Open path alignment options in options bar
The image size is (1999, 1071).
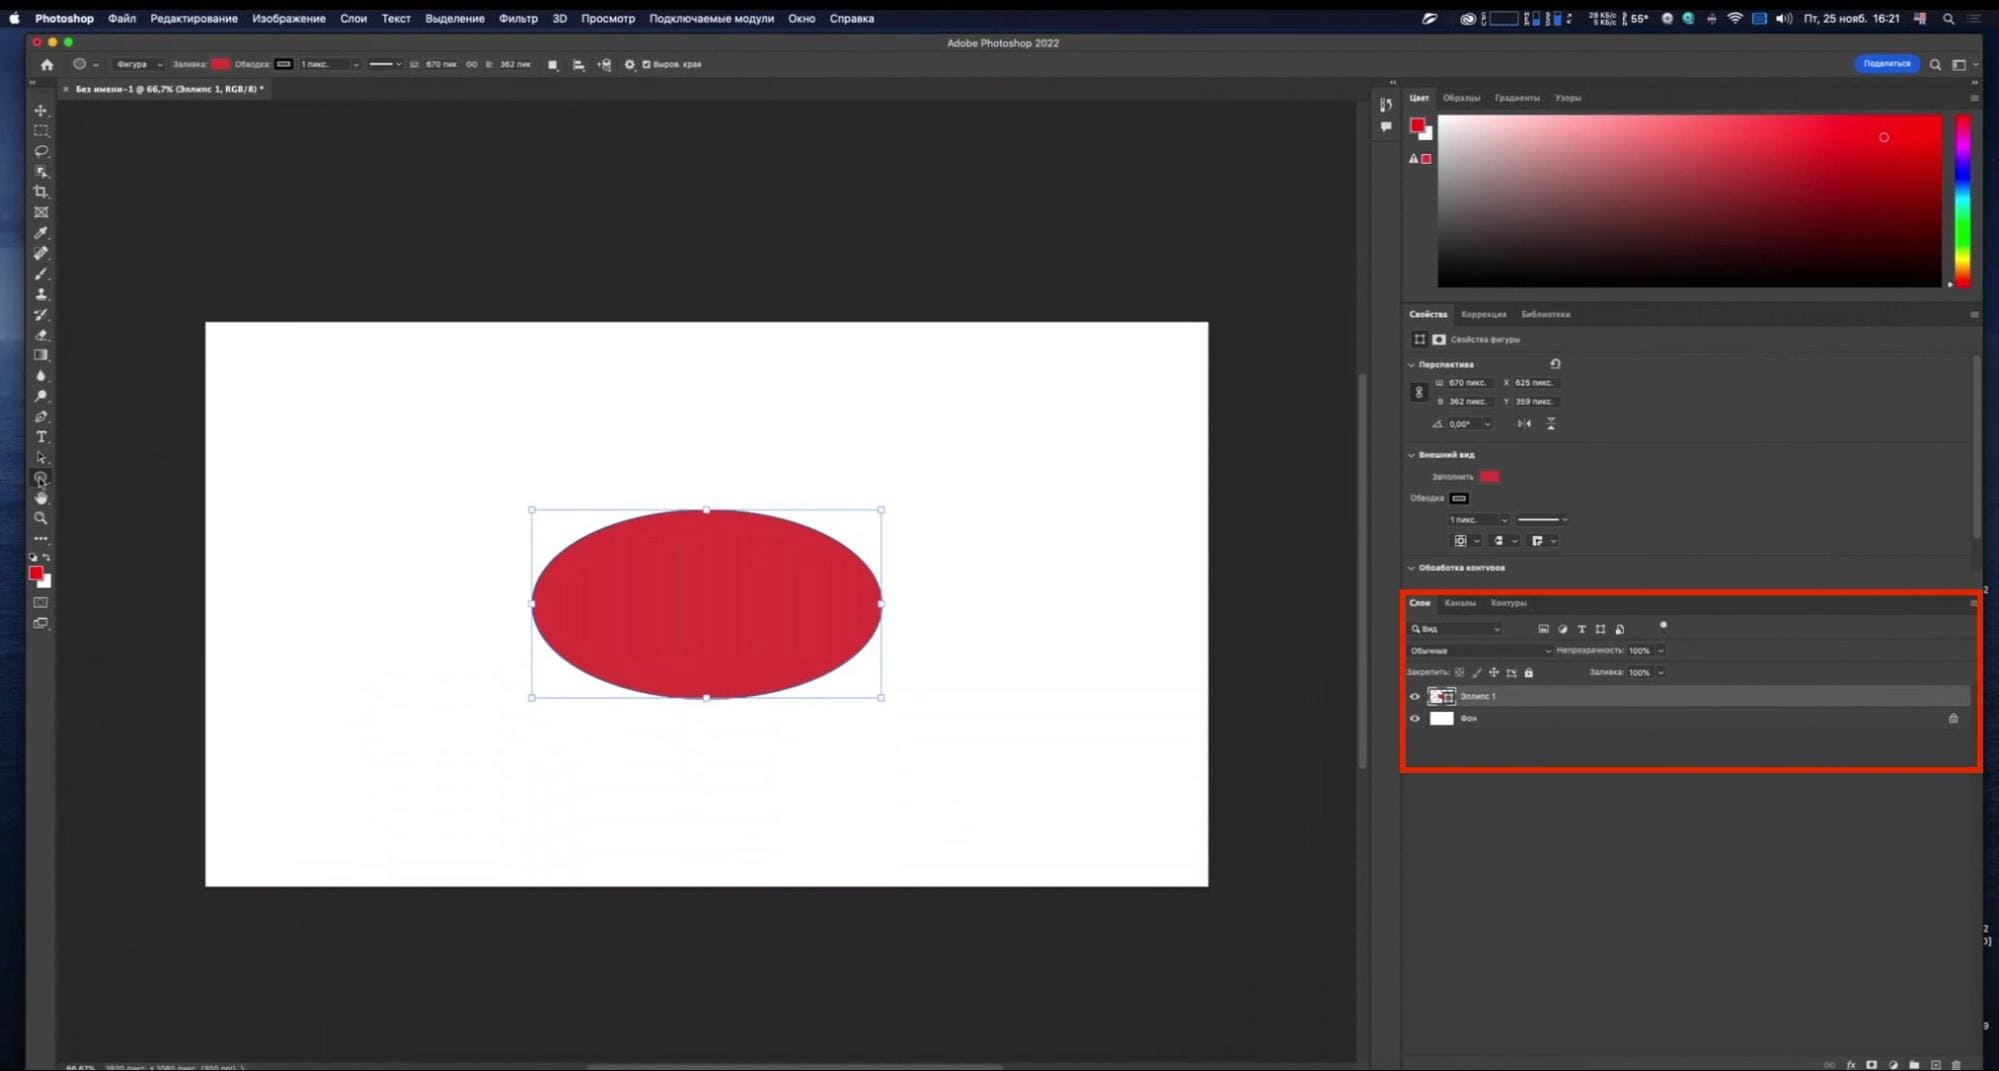[578, 64]
